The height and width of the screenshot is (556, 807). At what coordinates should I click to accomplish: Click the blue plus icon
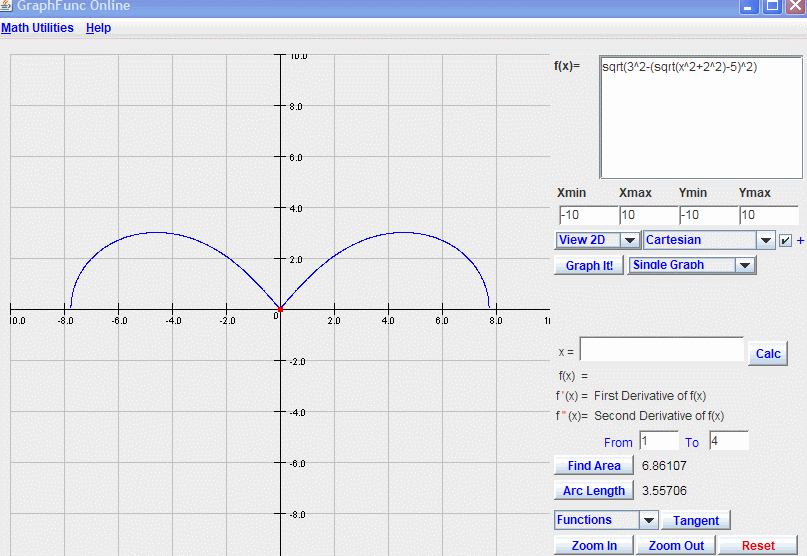point(800,240)
